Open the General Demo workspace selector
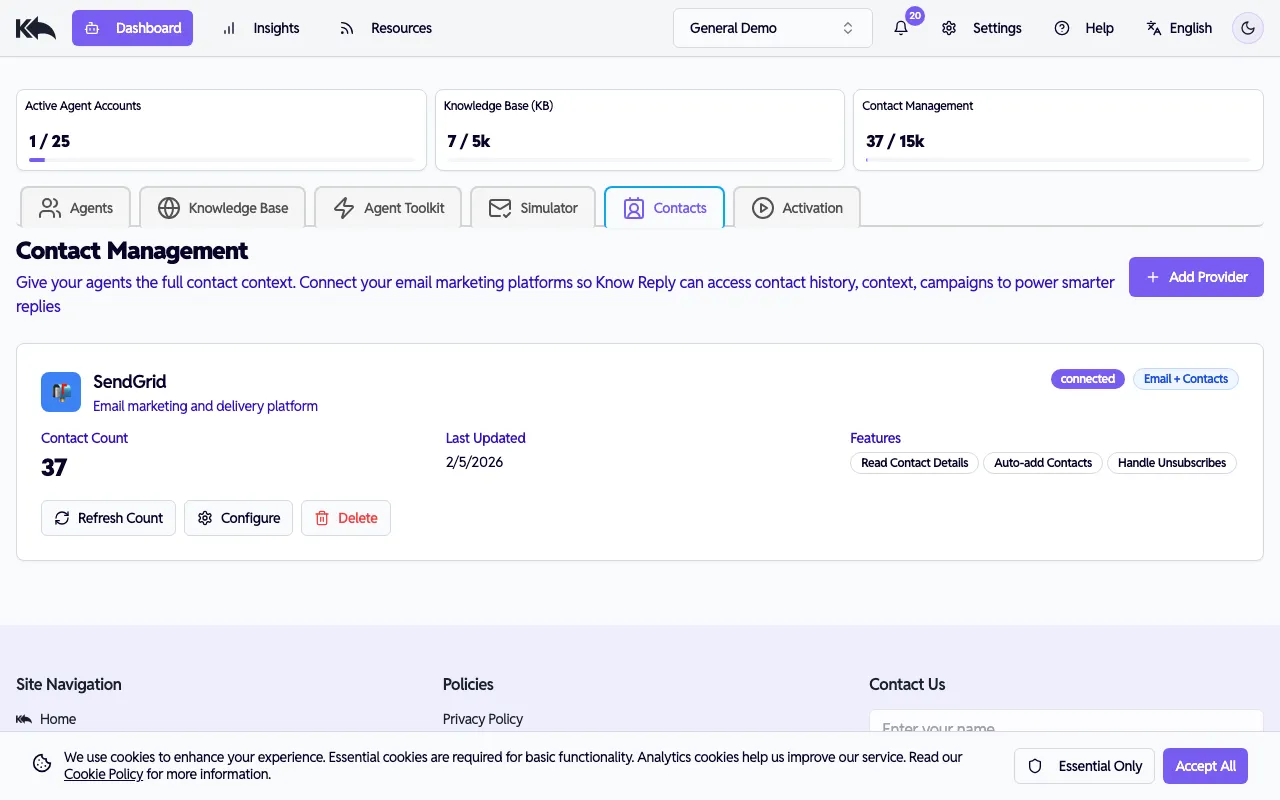Screen dimensions: 1280x800 [772, 28]
